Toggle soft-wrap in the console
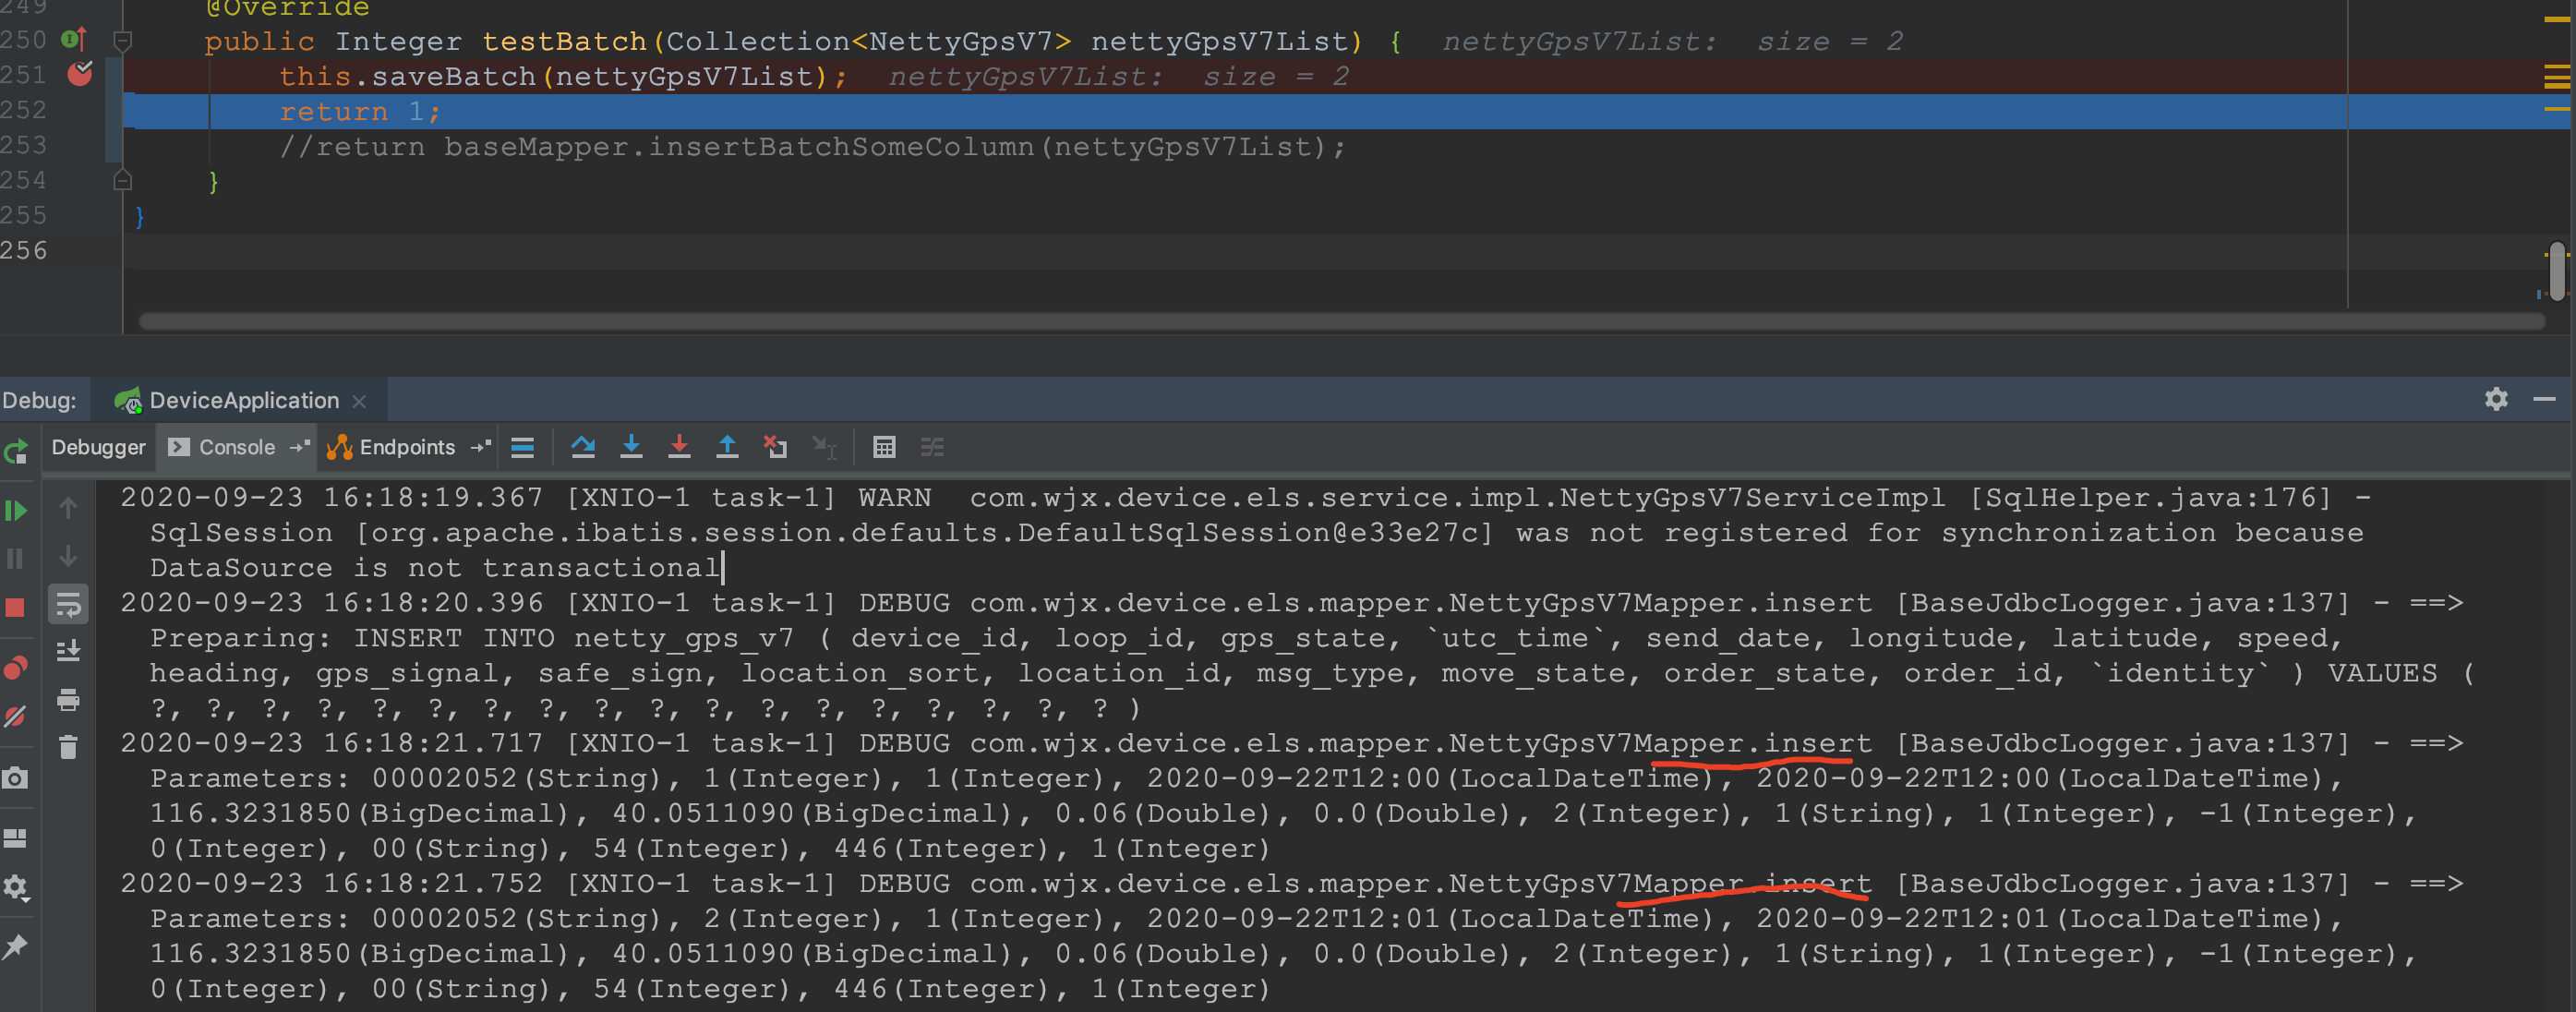 pyautogui.click(x=68, y=604)
